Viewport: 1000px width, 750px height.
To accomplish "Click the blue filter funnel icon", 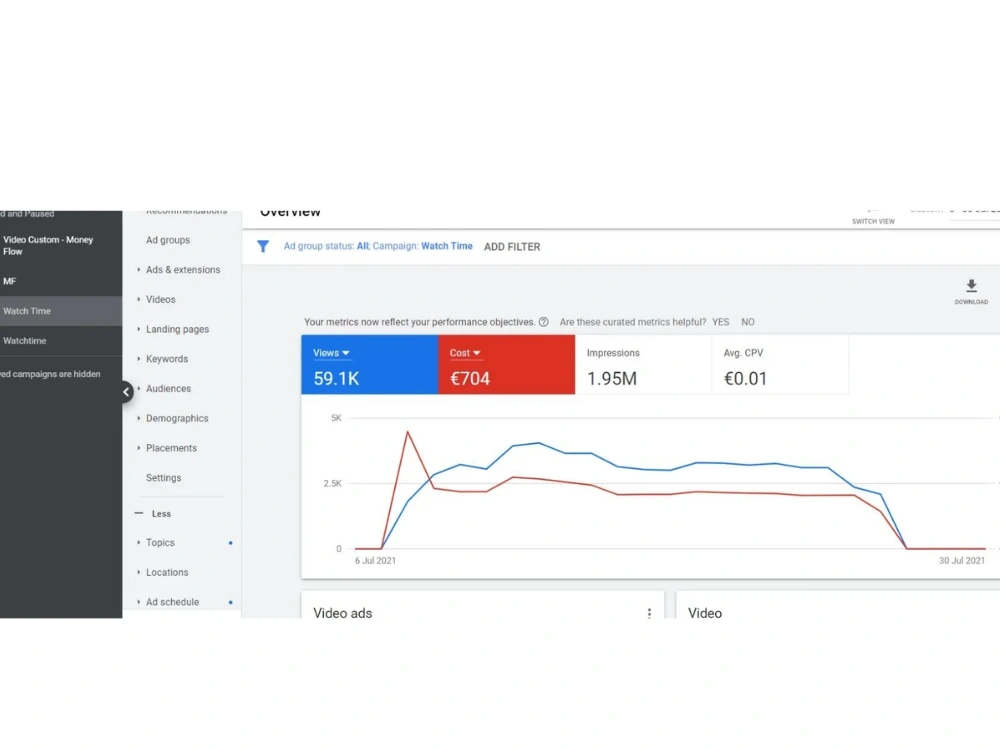I will click(x=263, y=246).
